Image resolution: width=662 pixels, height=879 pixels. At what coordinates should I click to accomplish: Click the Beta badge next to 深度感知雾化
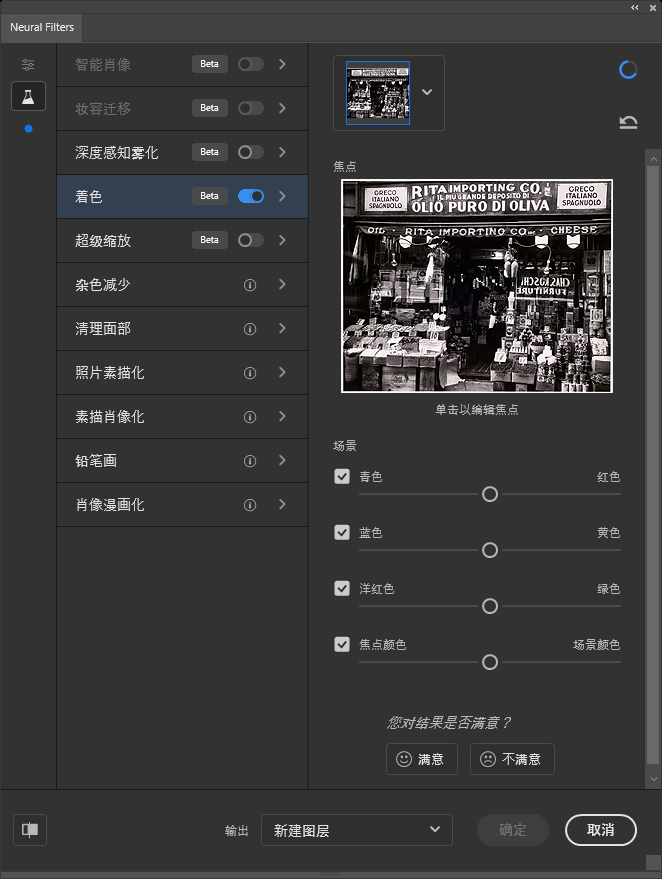tap(210, 152)
